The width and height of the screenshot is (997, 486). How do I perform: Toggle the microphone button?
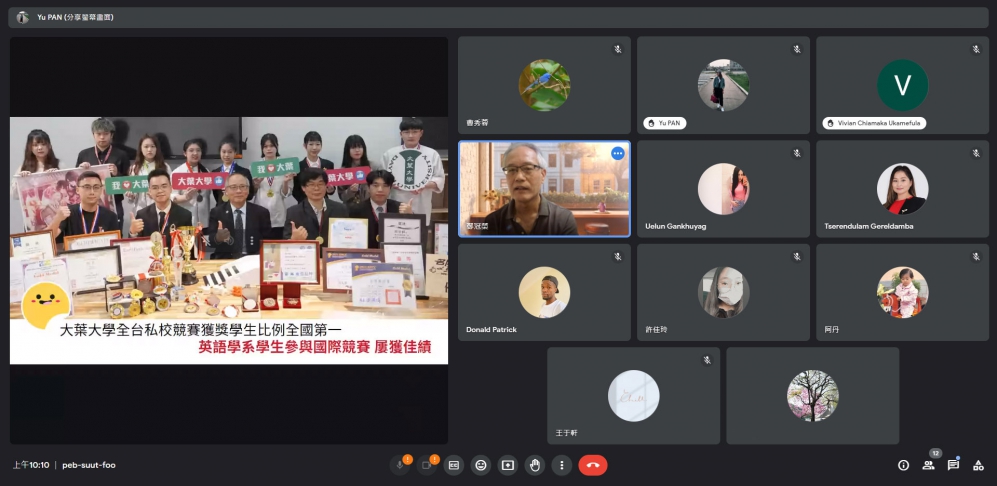tap(401, 465)
